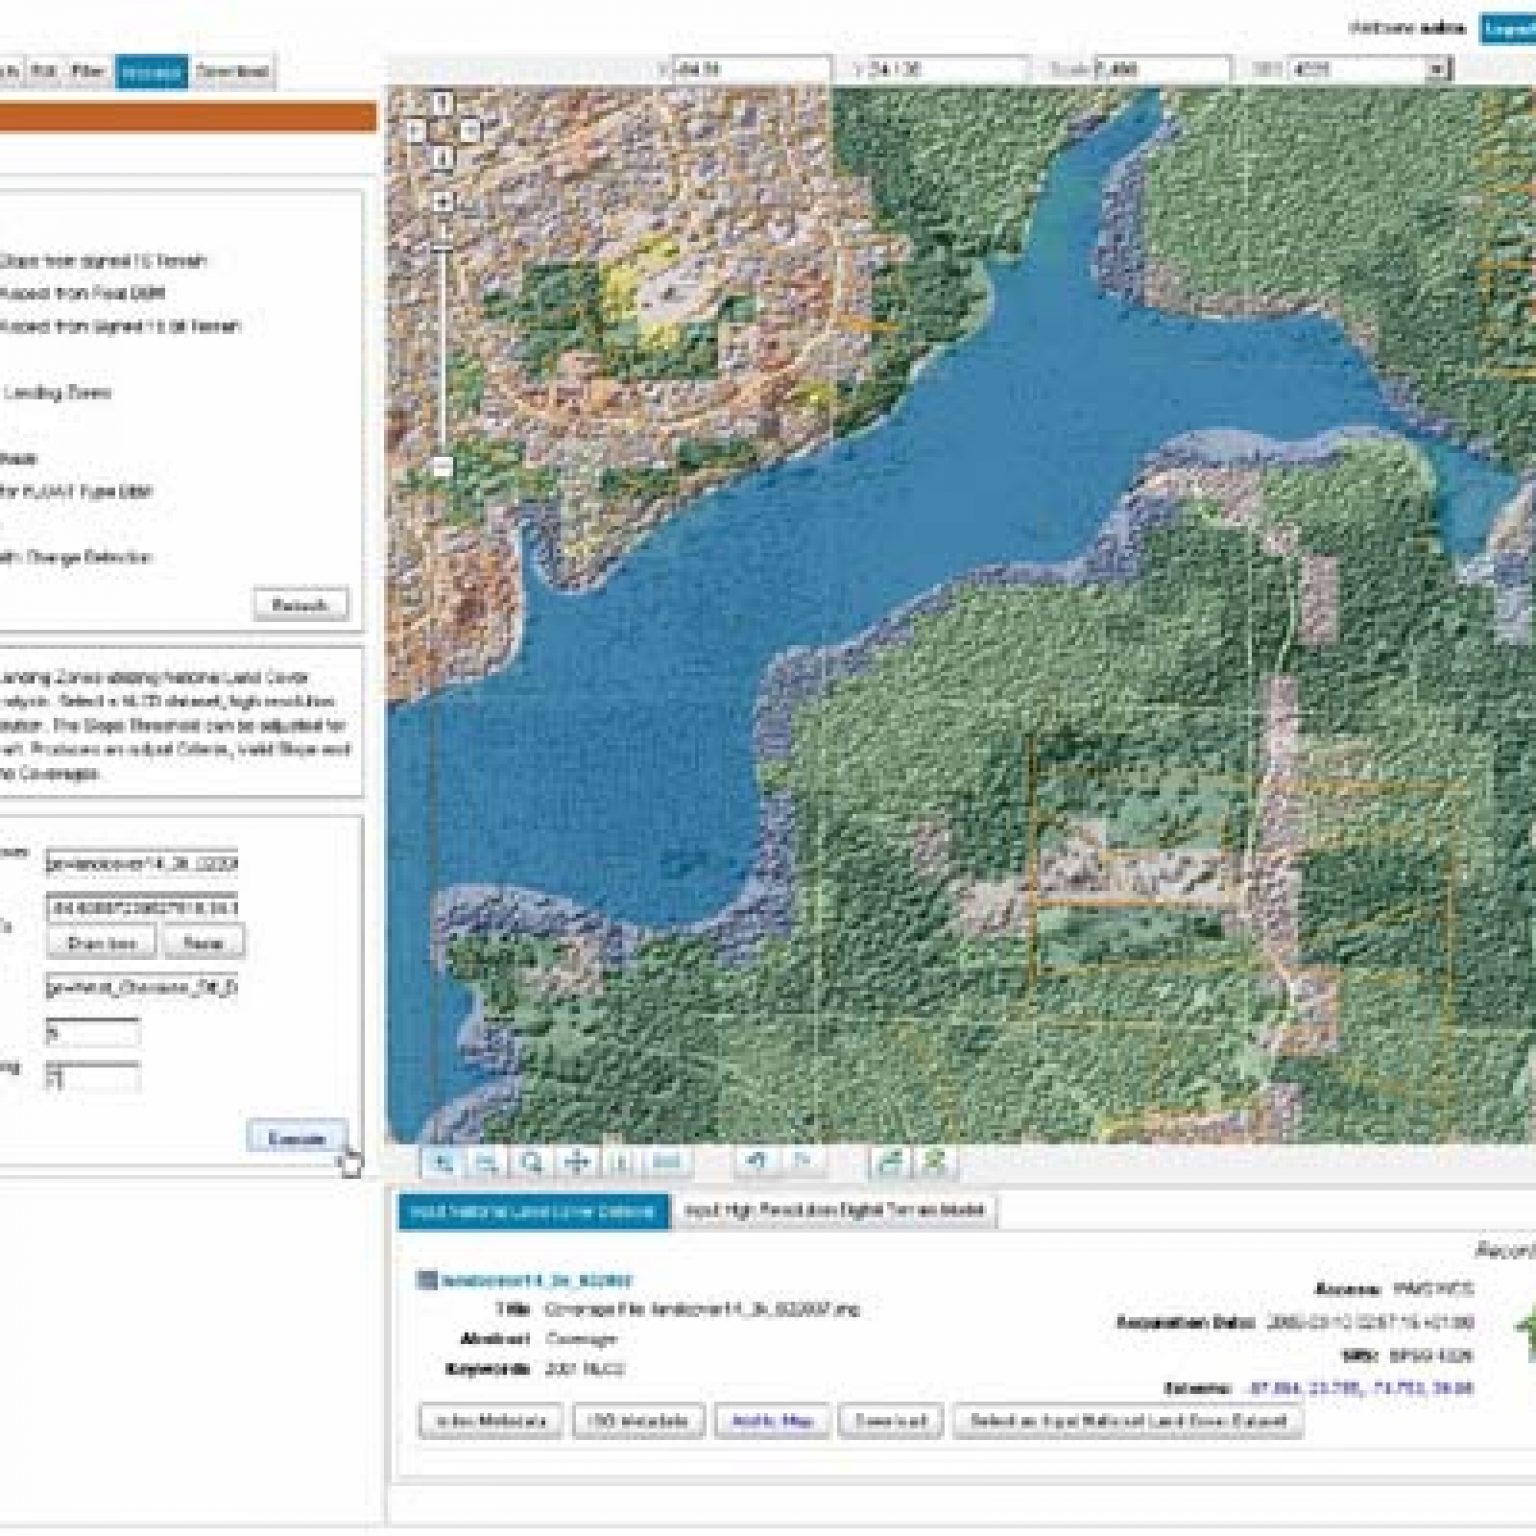Viewport: 1536px width, 1536px height.
Task: Open the landcover dataset title link
Action: coord(538,1279)
